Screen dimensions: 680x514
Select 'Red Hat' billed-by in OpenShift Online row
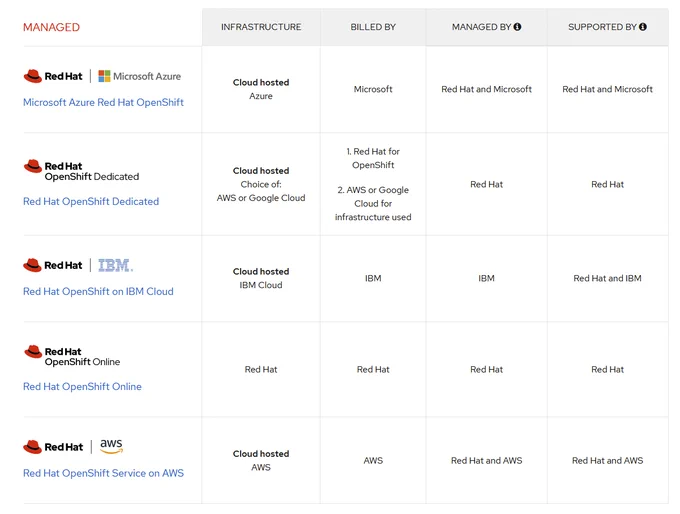coord(373,370)
